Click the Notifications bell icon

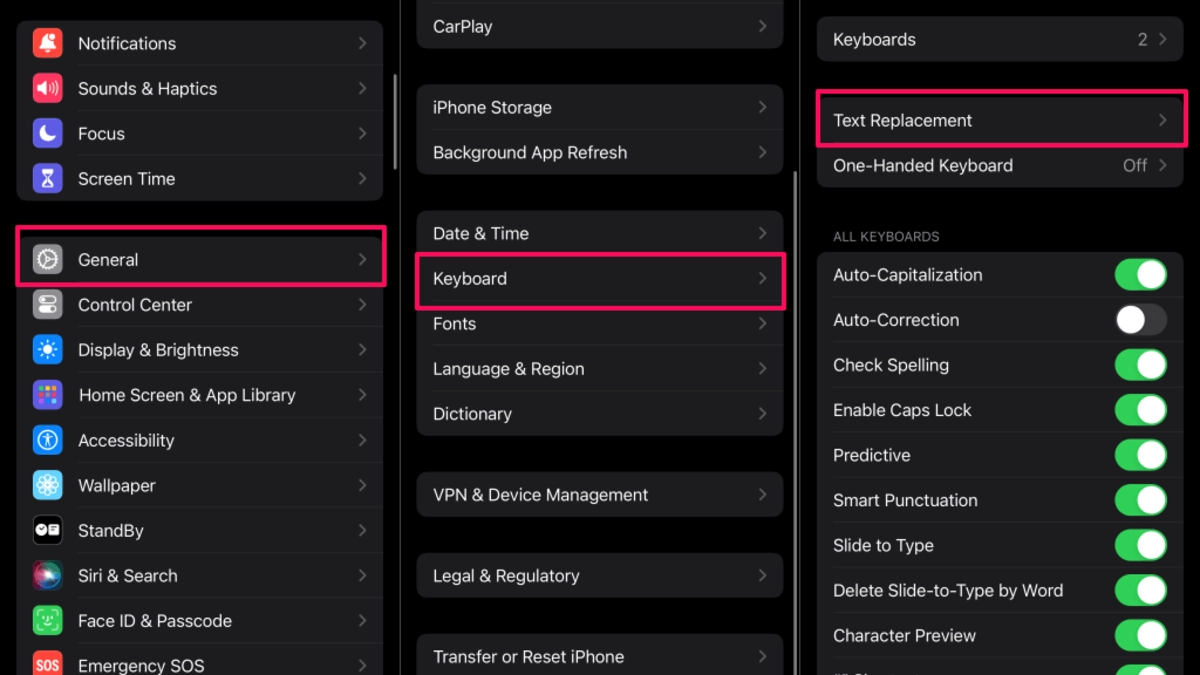46,43
